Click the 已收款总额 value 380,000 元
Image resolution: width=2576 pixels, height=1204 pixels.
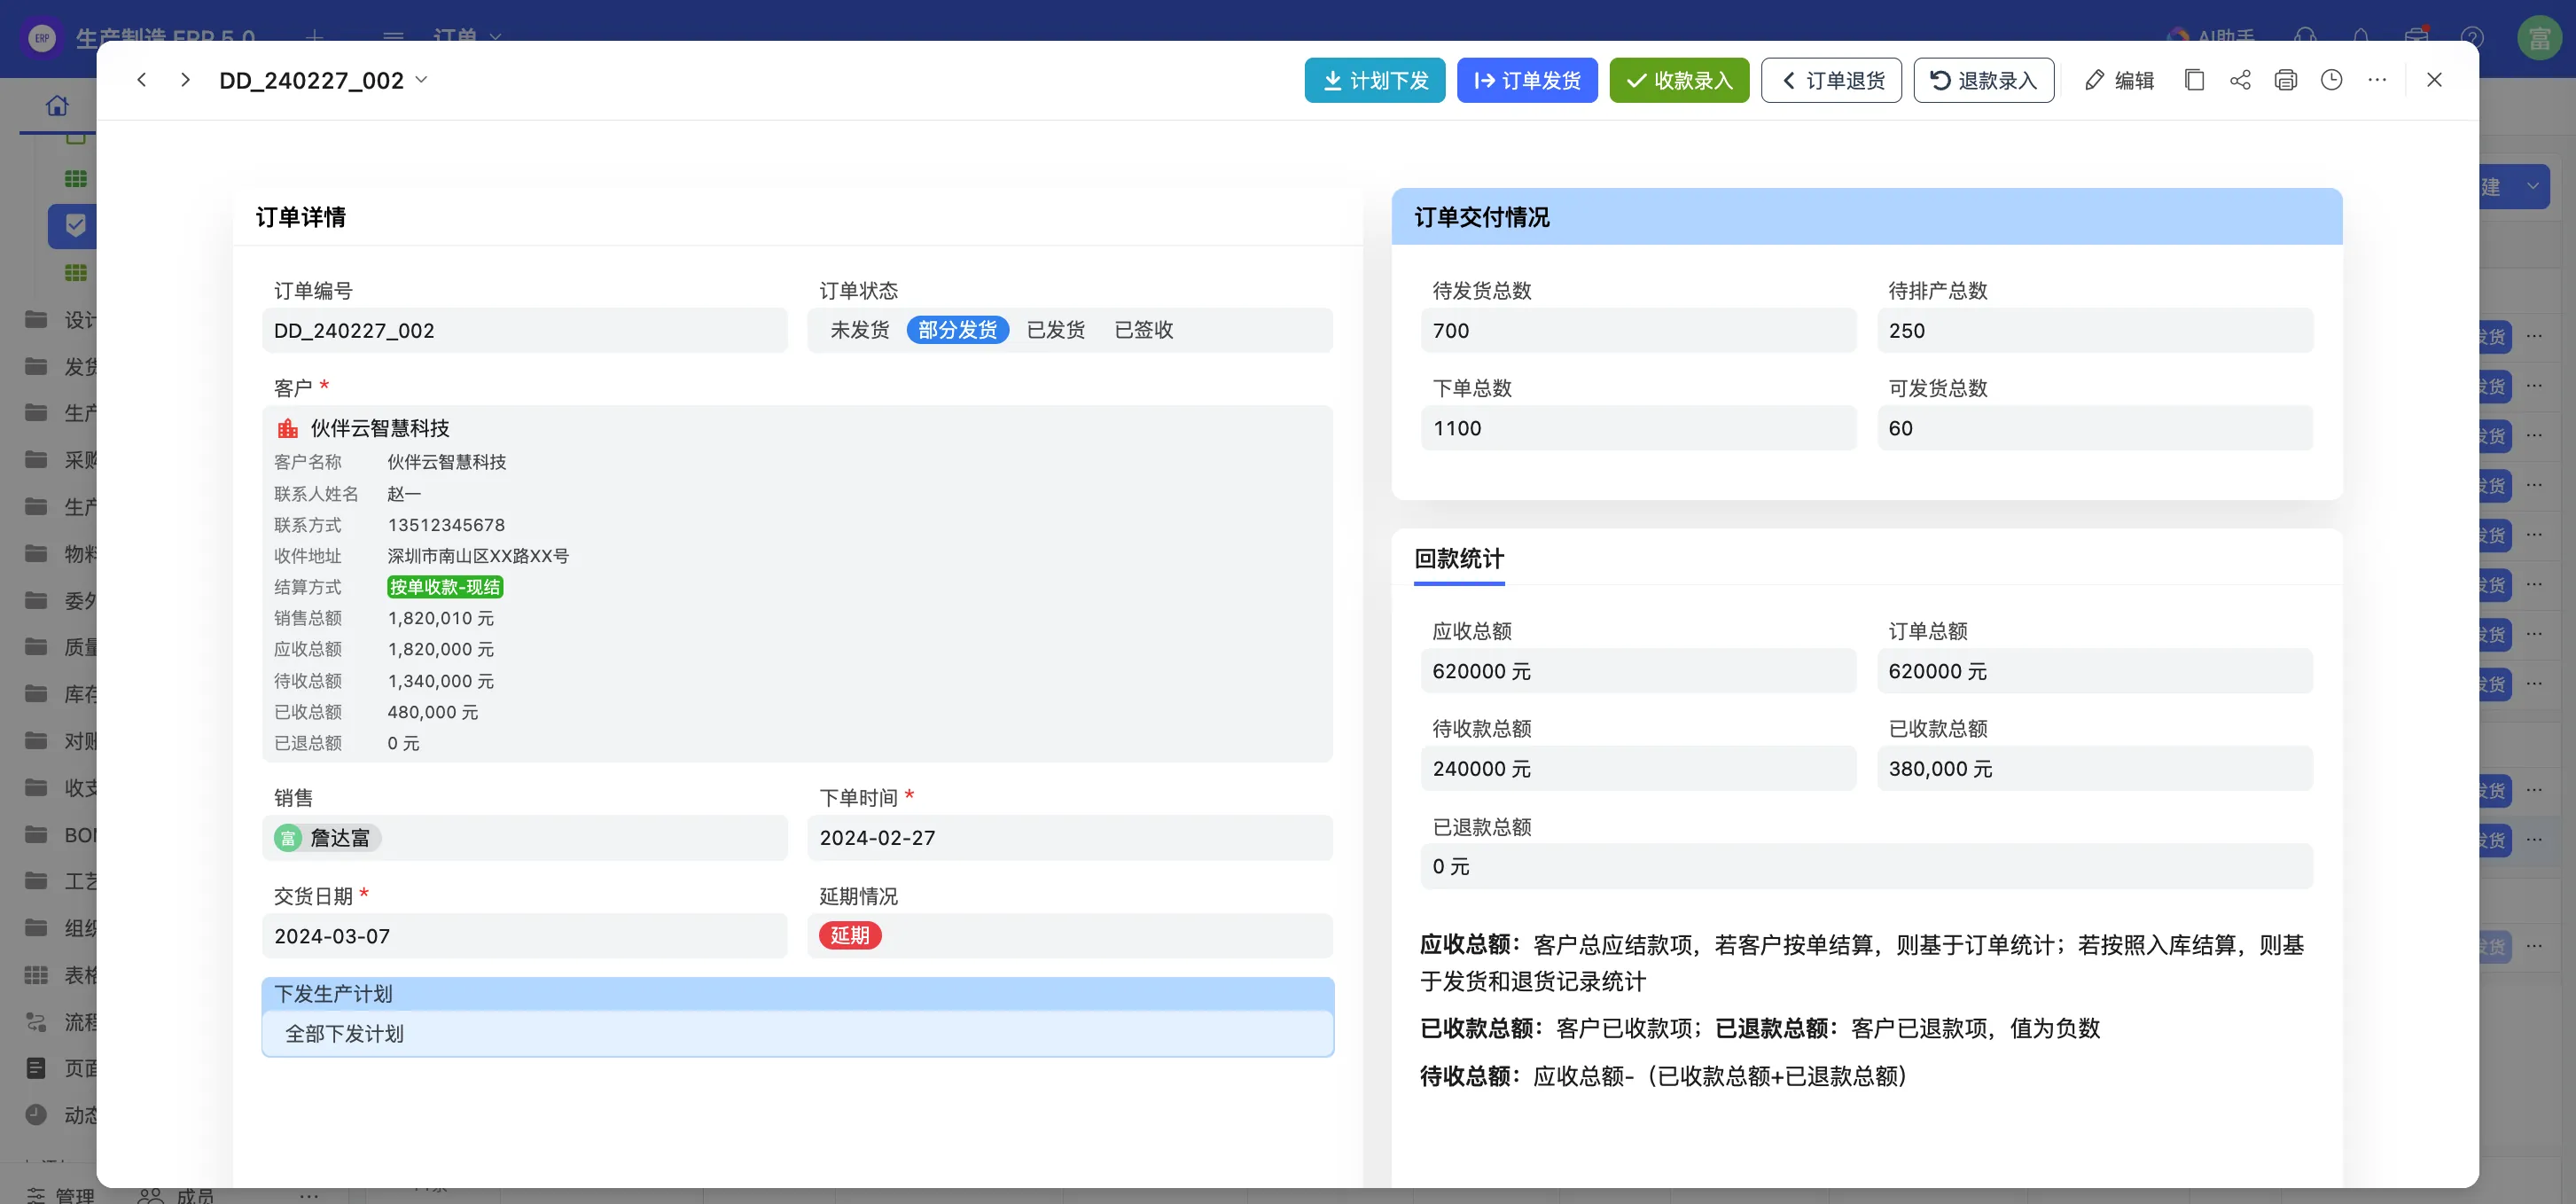(x=2095, y=769)
